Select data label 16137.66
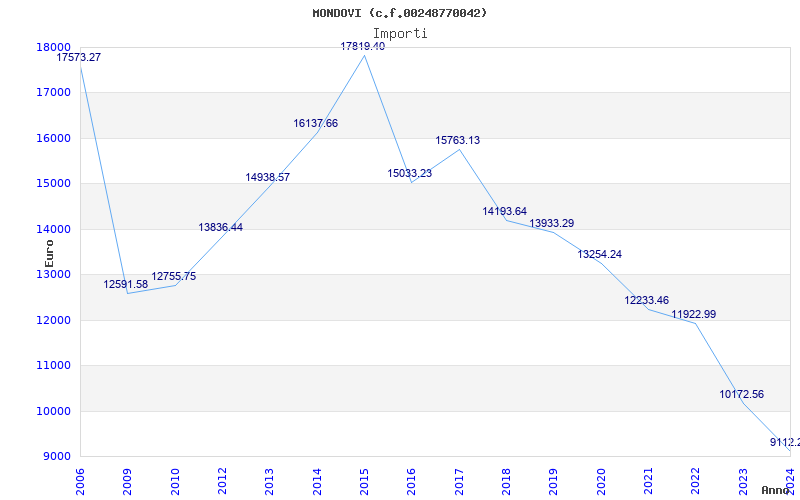This screenshot has width=800, height=500. tap(315, 123)
